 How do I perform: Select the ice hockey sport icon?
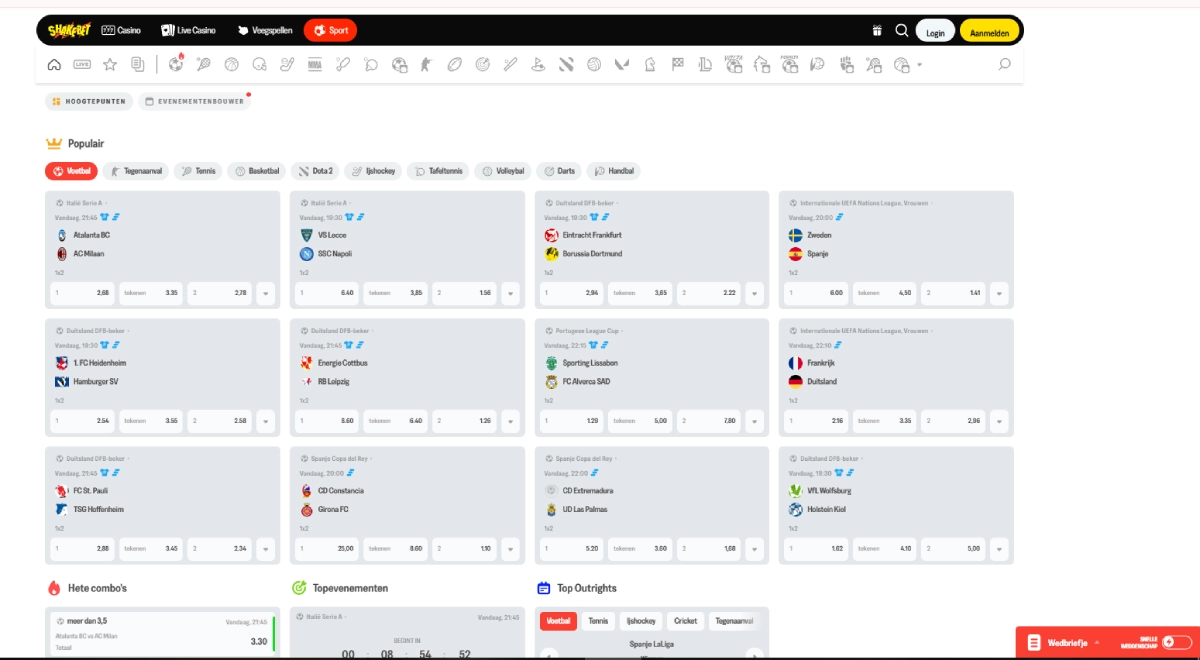coord(287,64)
